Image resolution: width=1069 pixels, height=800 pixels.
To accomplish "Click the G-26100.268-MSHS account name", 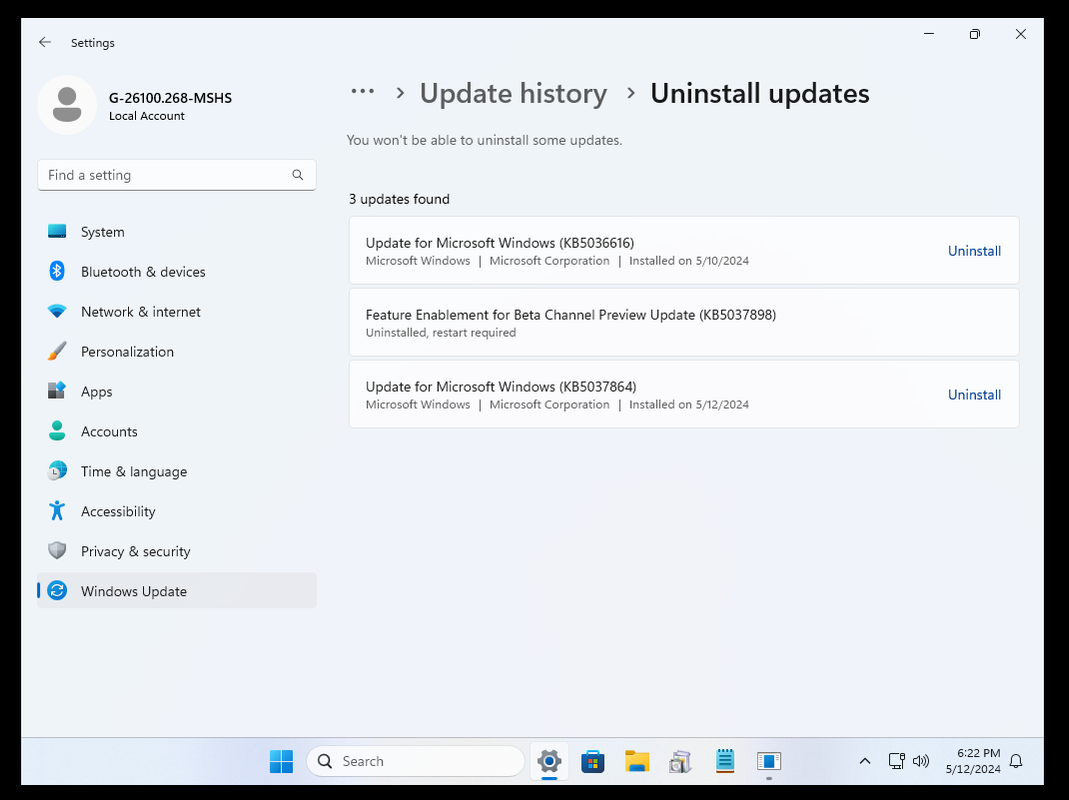I will point(170,98).
